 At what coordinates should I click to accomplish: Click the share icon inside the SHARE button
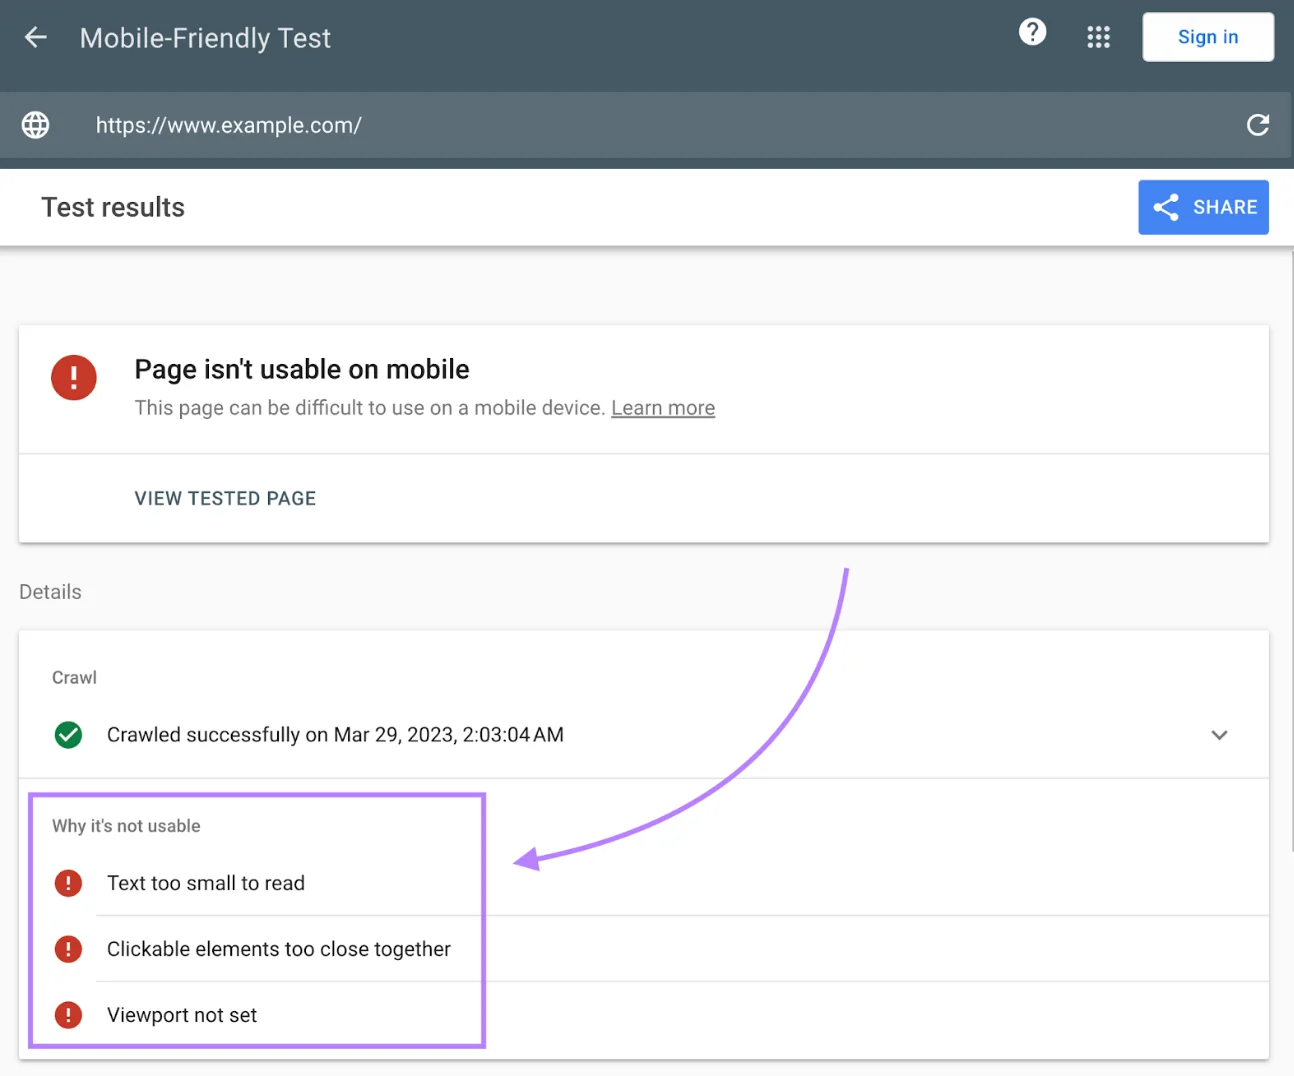click(x=1165, y=207)
